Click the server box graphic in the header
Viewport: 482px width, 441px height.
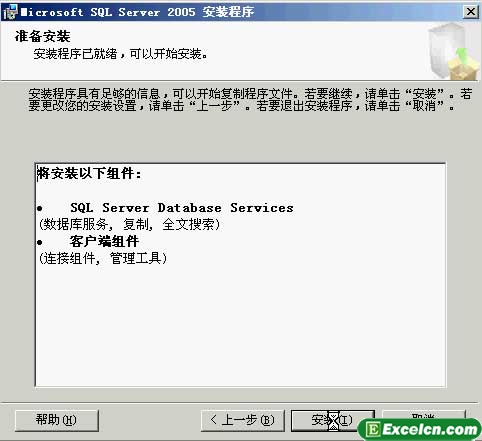click(452, 51)
